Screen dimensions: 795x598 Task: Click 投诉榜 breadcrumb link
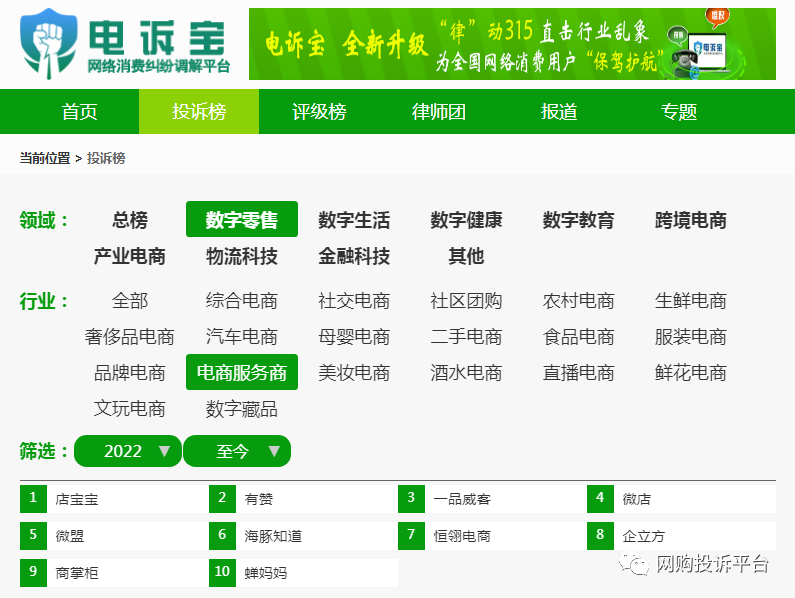(x=106, y=158)
